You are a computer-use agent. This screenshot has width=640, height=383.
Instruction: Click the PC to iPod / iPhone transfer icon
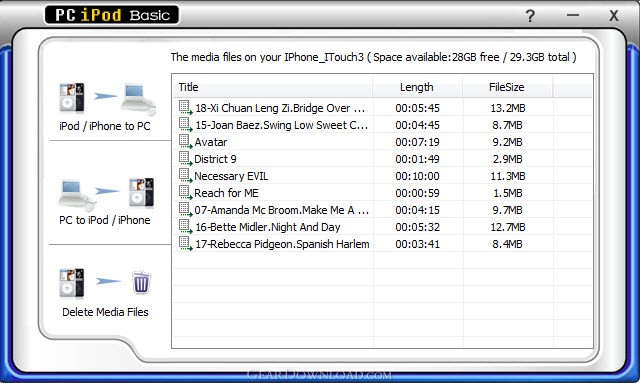pos(107,193)
